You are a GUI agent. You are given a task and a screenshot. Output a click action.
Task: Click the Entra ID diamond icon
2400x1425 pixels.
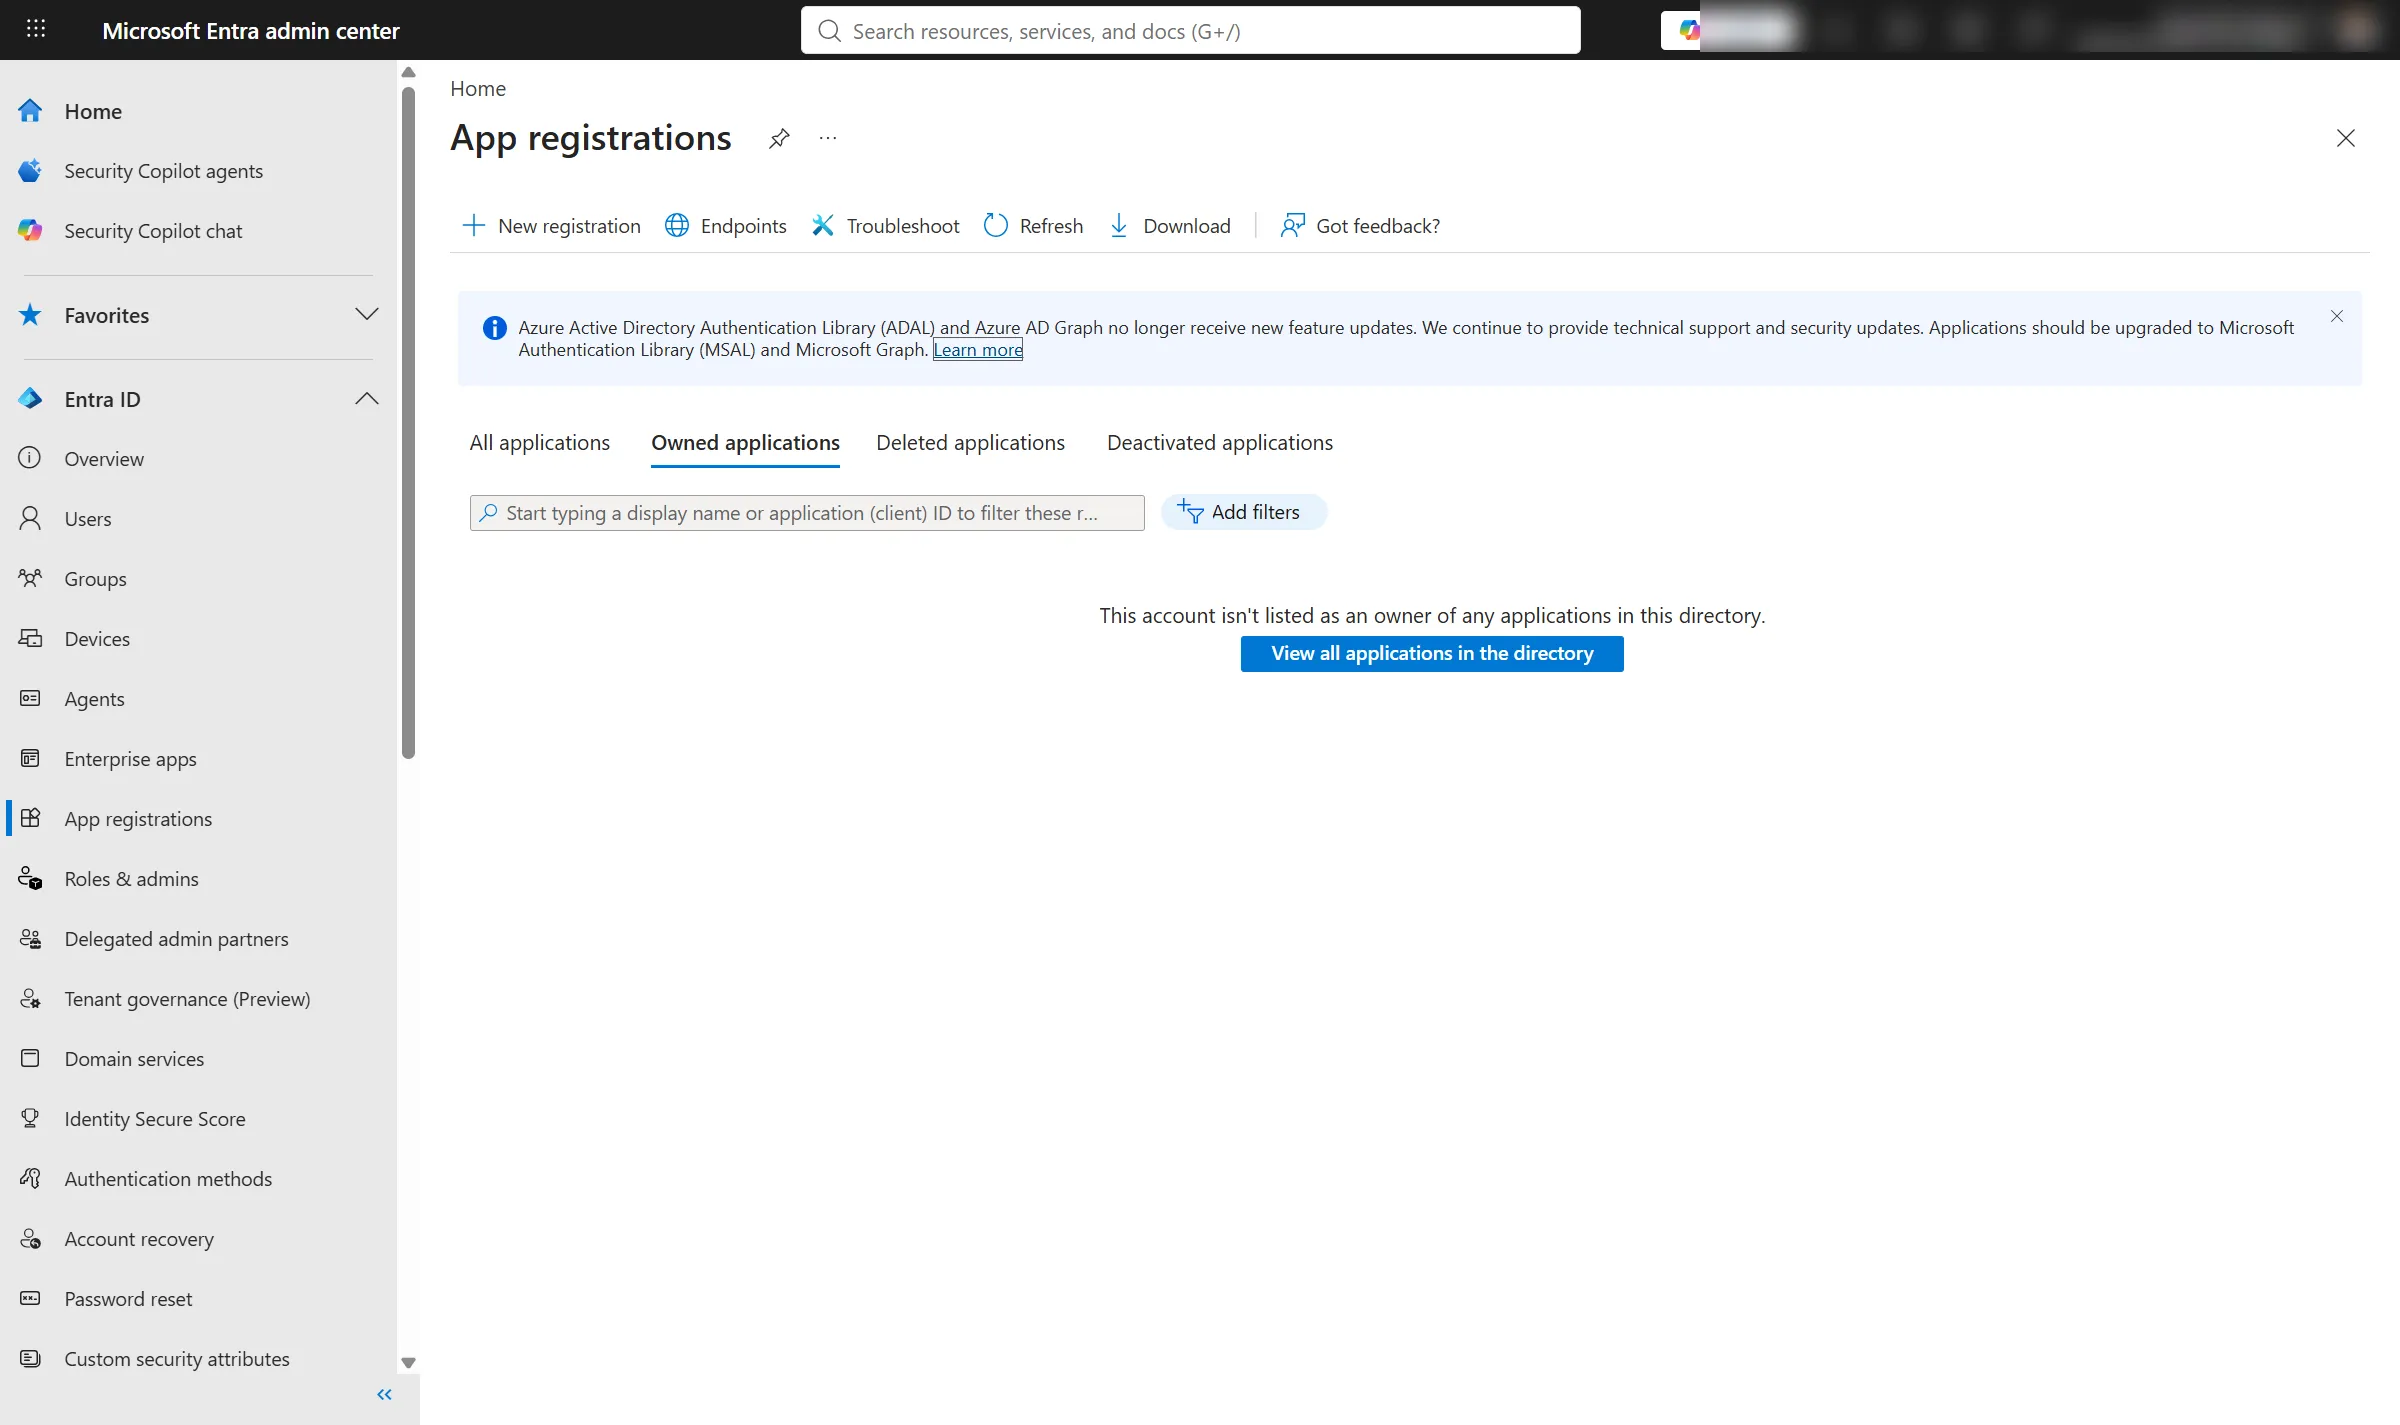tap(30, 399)
